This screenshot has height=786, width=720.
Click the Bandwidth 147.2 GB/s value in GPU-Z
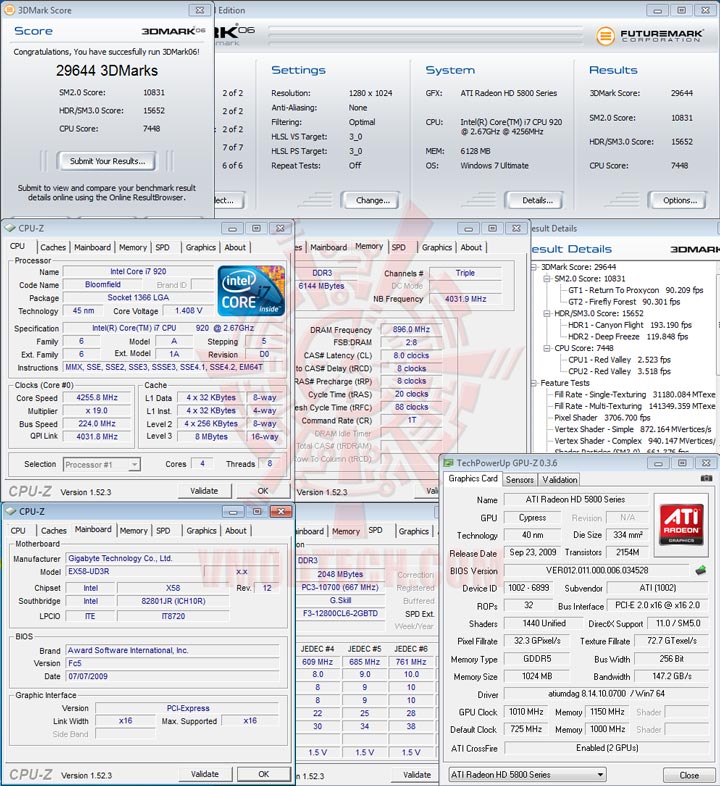click(x=671, y=676)
